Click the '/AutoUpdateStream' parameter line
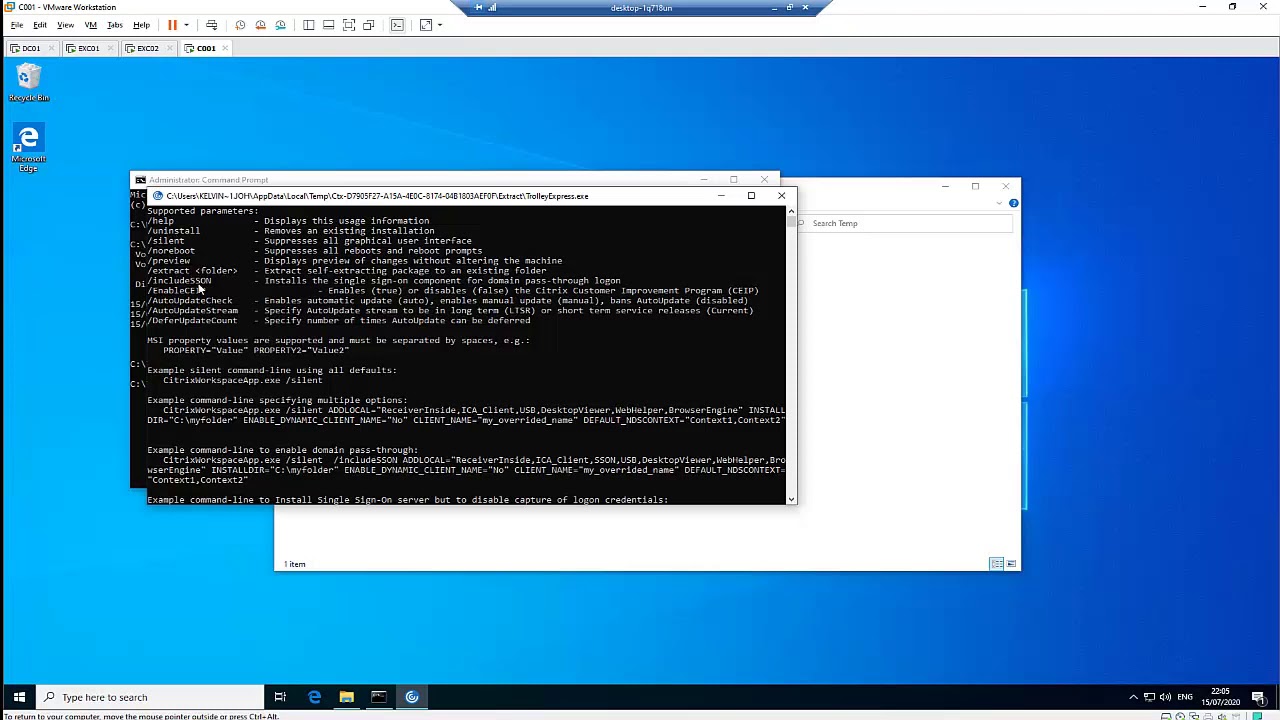 (450, 311)
